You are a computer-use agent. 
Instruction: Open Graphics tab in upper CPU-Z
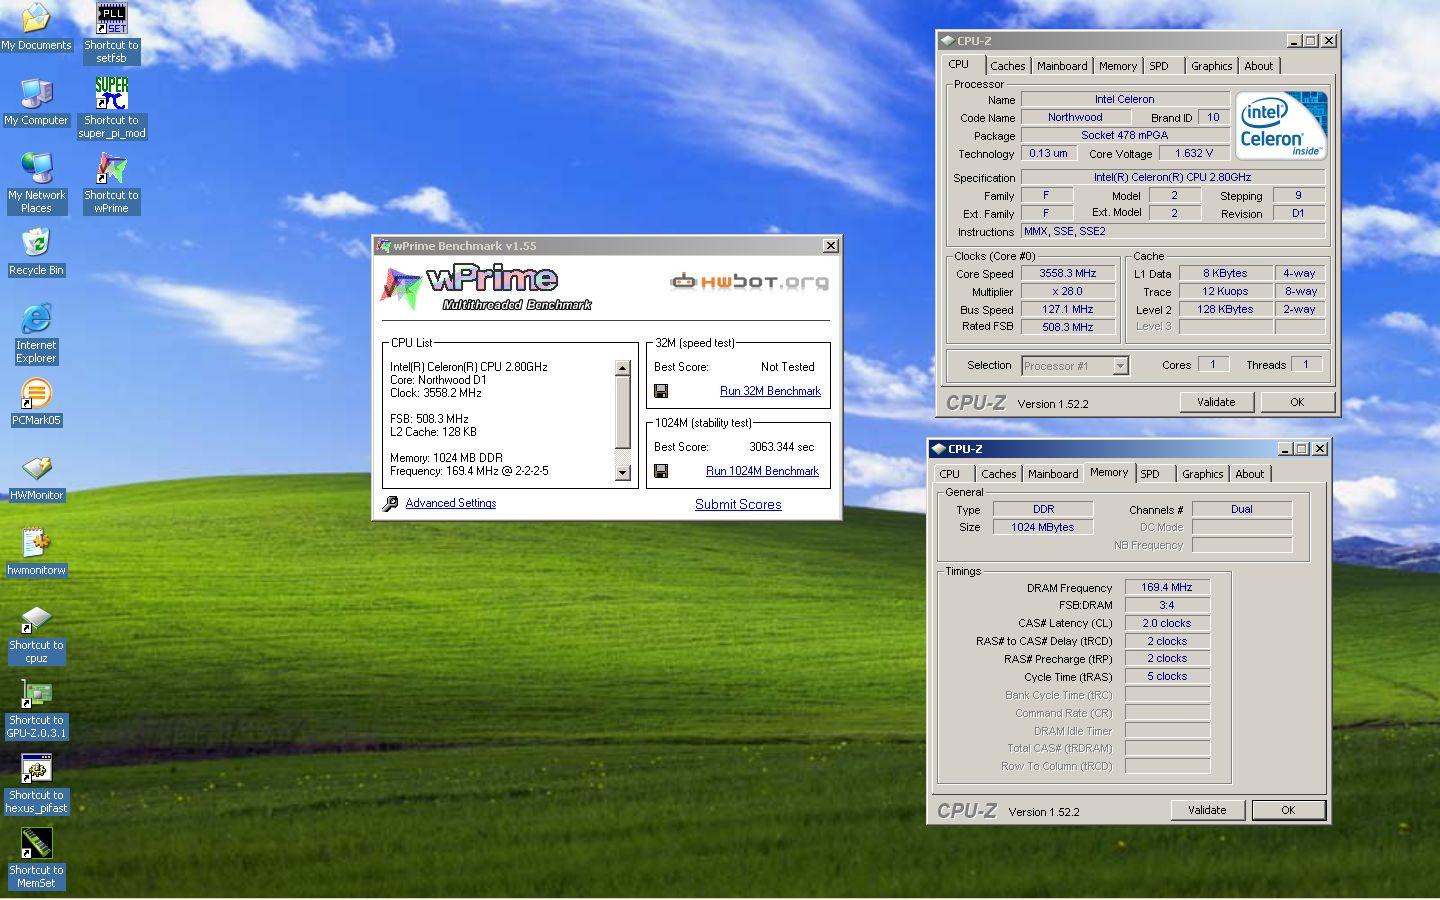(x=1211, y=66)
